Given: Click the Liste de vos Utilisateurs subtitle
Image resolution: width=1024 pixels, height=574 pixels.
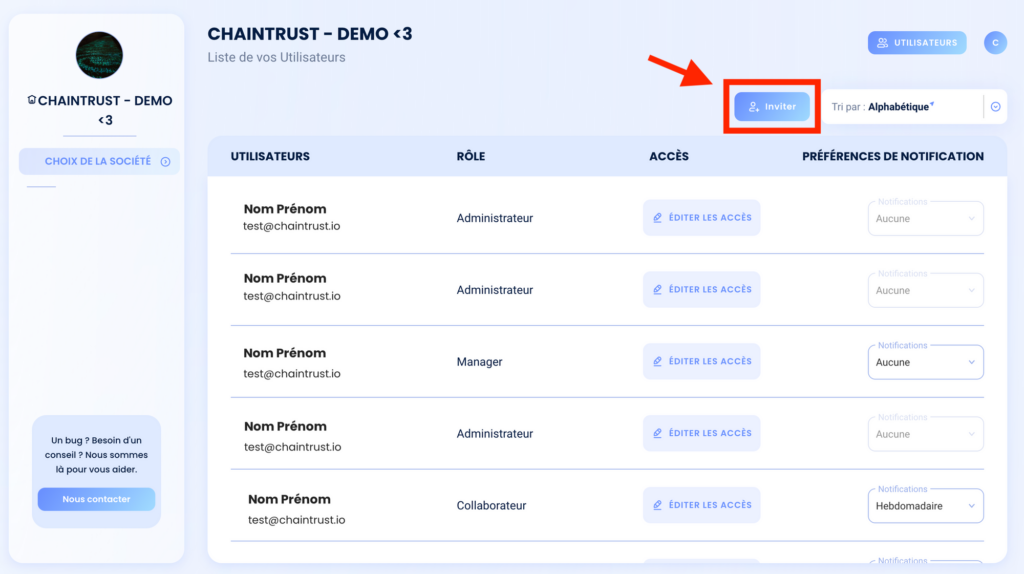Looking at the screenshot, I should point(276,57).
